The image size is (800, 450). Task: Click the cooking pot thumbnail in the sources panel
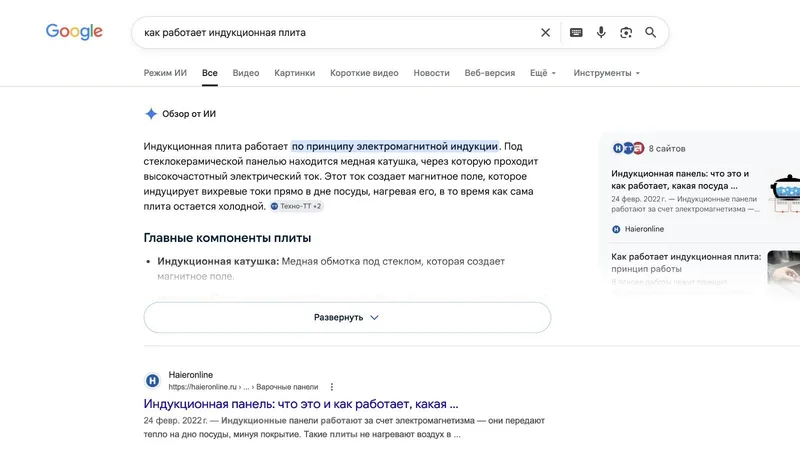pos(785,193)
